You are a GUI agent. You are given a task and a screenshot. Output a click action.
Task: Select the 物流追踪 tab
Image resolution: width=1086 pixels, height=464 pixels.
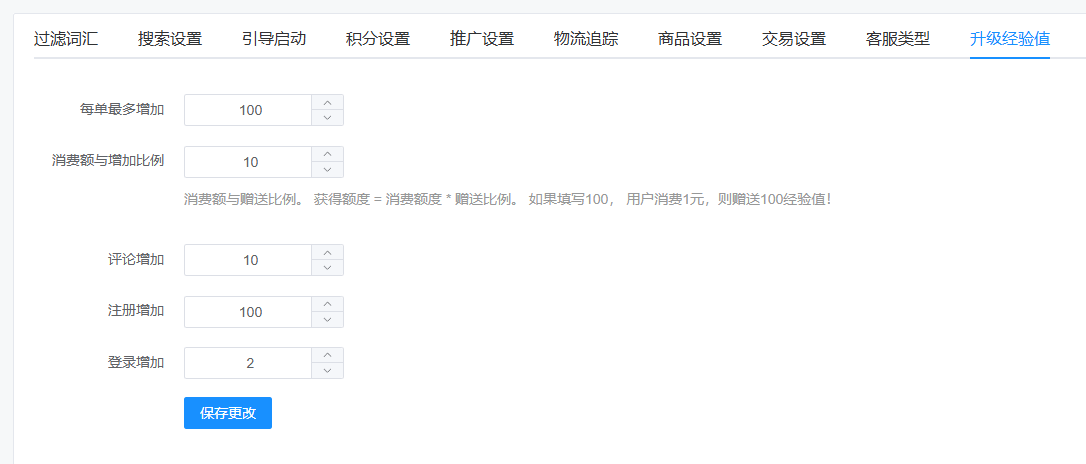pyautogui.click(x=586, y=39)
